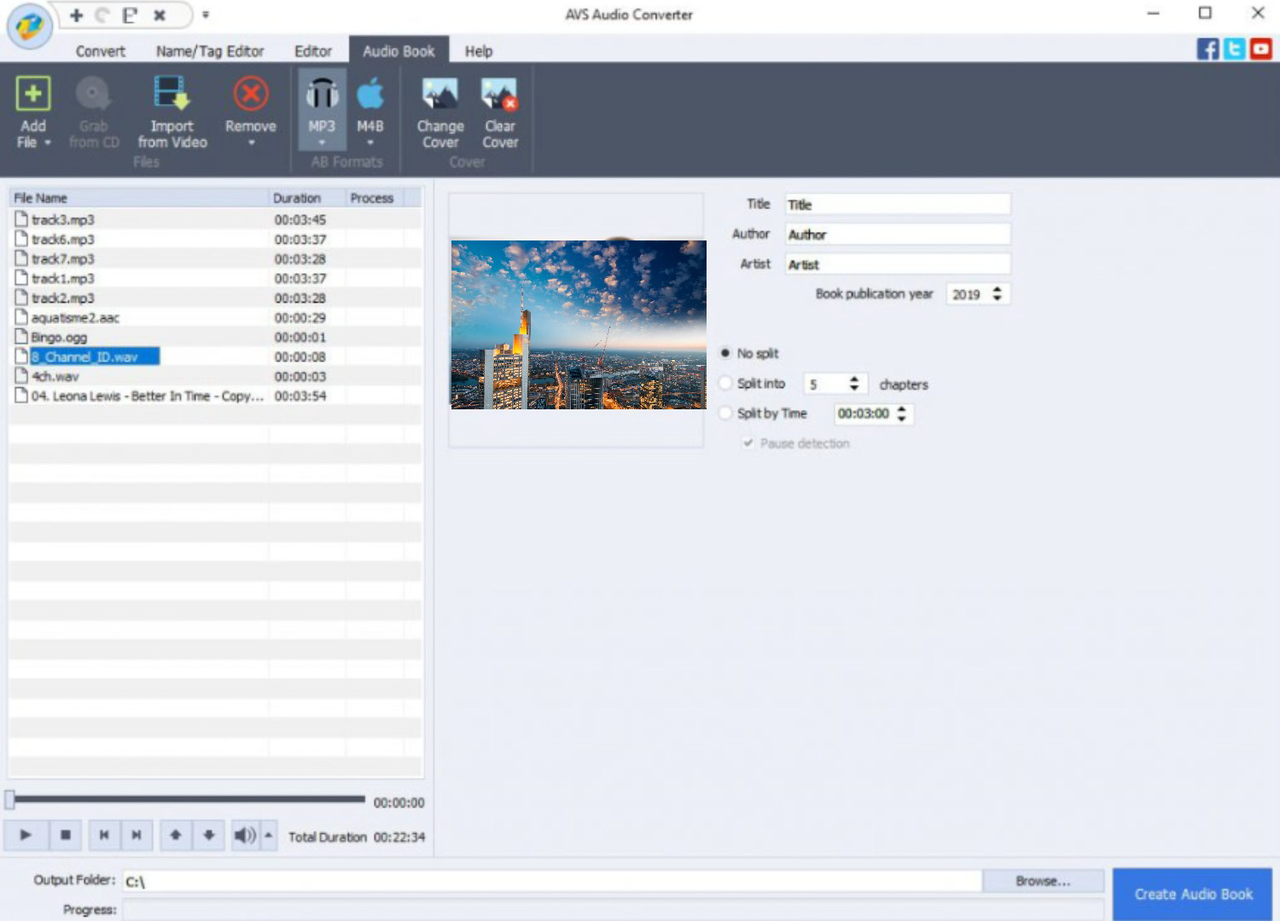Viewport: 1280px width, 921px height.
Task: Open the Split by Time spinner
Action: click(x=901, y=409)
